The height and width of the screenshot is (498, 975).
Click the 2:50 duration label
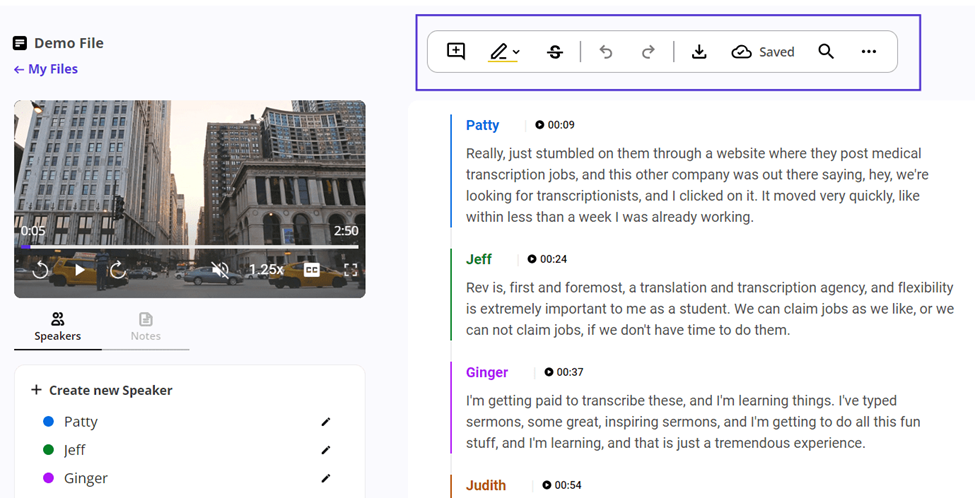pyautogui.click(x=346, y=231)
